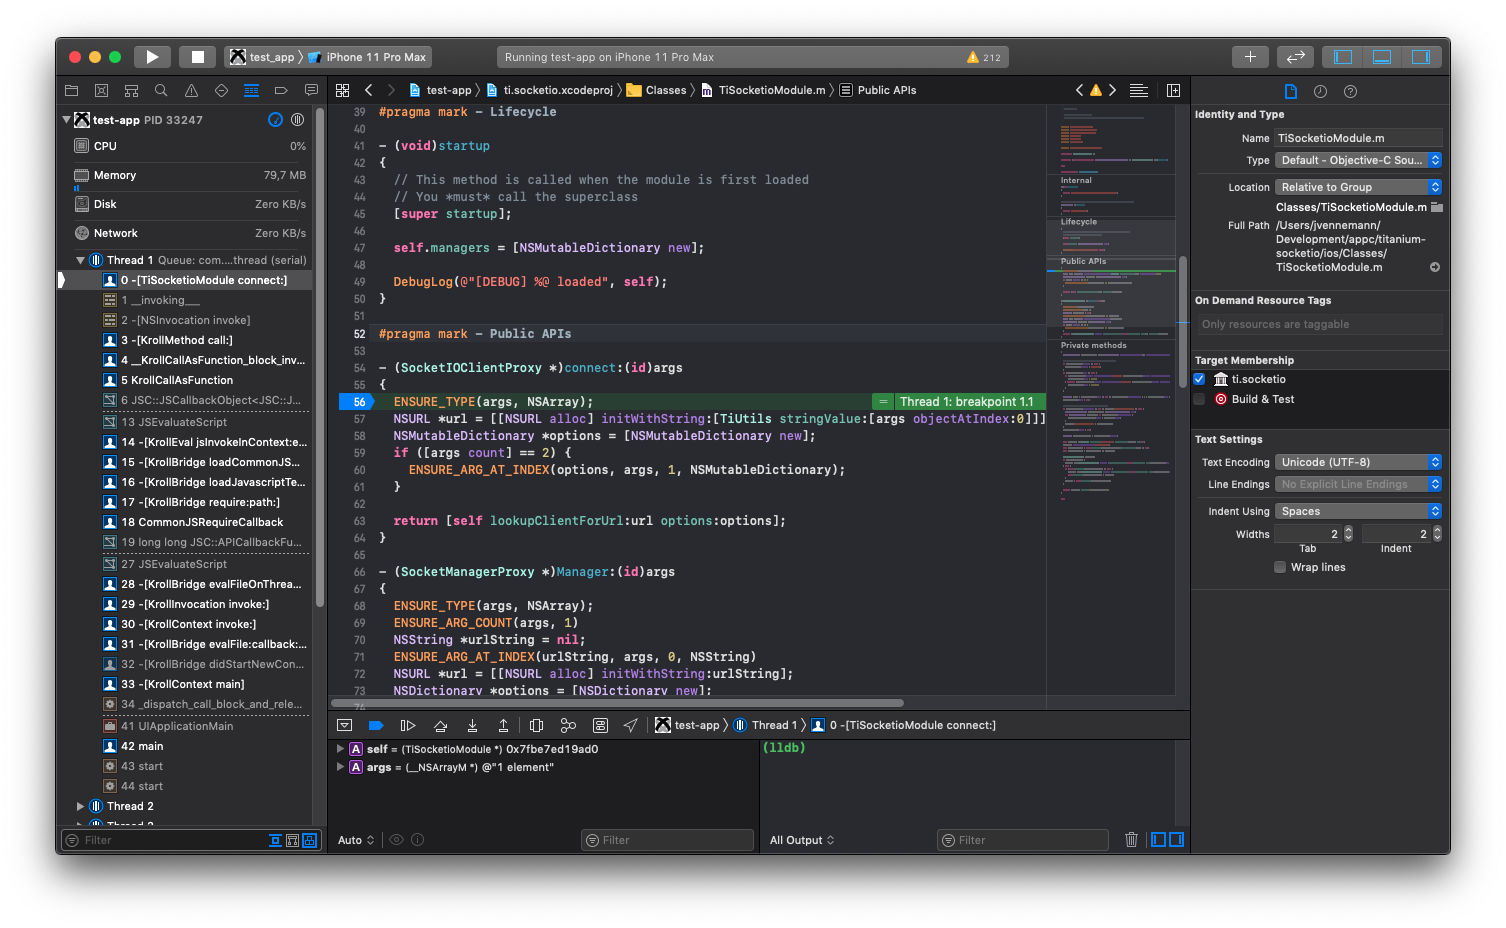The height and width of the screenshot is (928, 1506).
Task: Check Build & Test target membership
Action: click(1199, 399)
